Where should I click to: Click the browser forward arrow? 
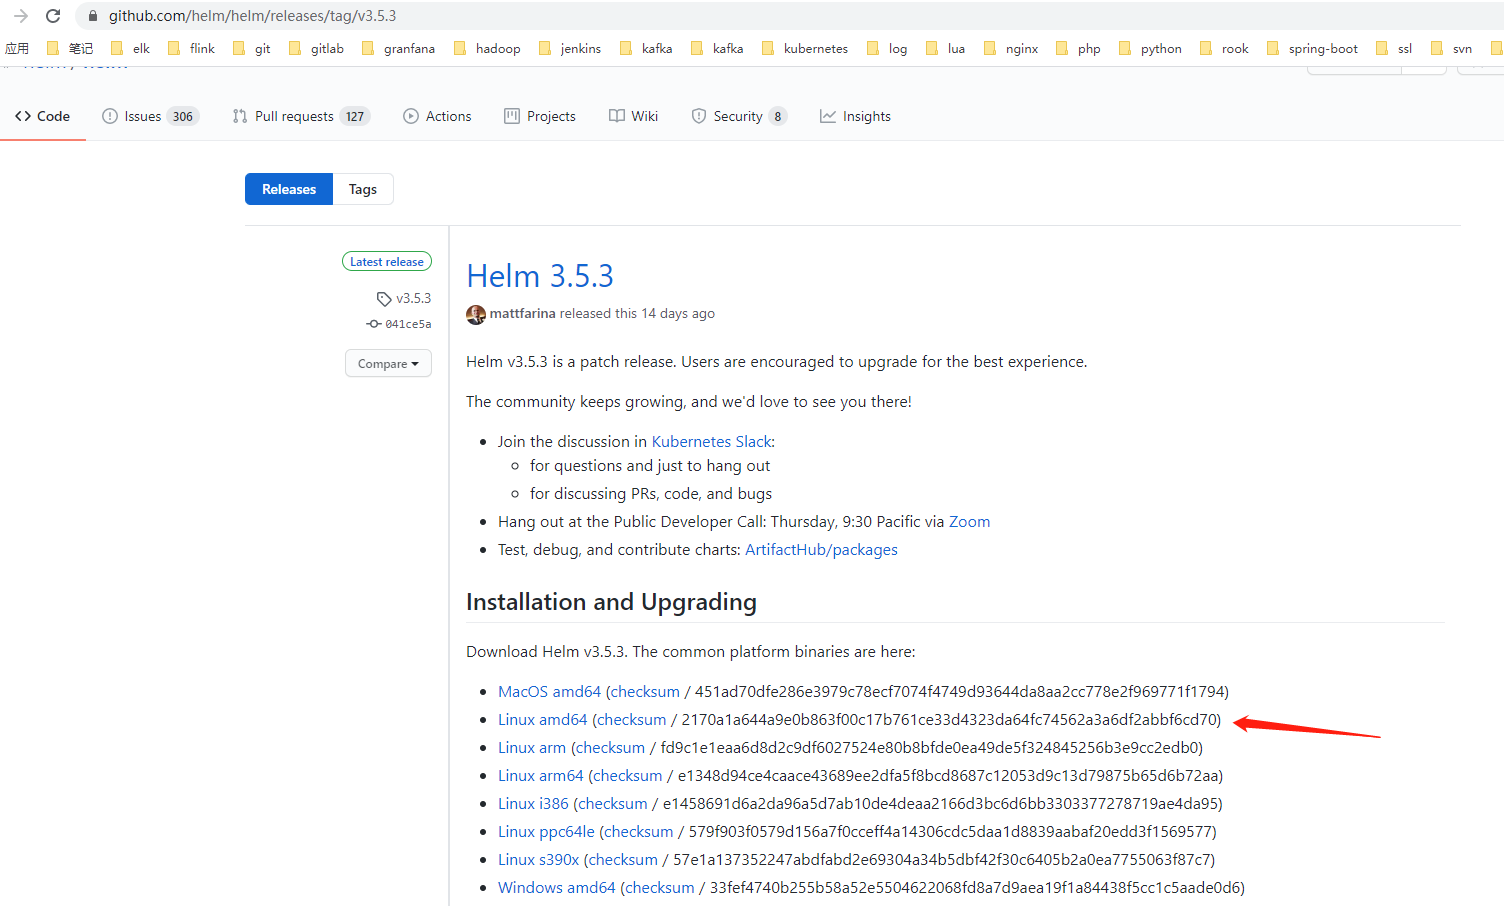[x=21, y=16]
